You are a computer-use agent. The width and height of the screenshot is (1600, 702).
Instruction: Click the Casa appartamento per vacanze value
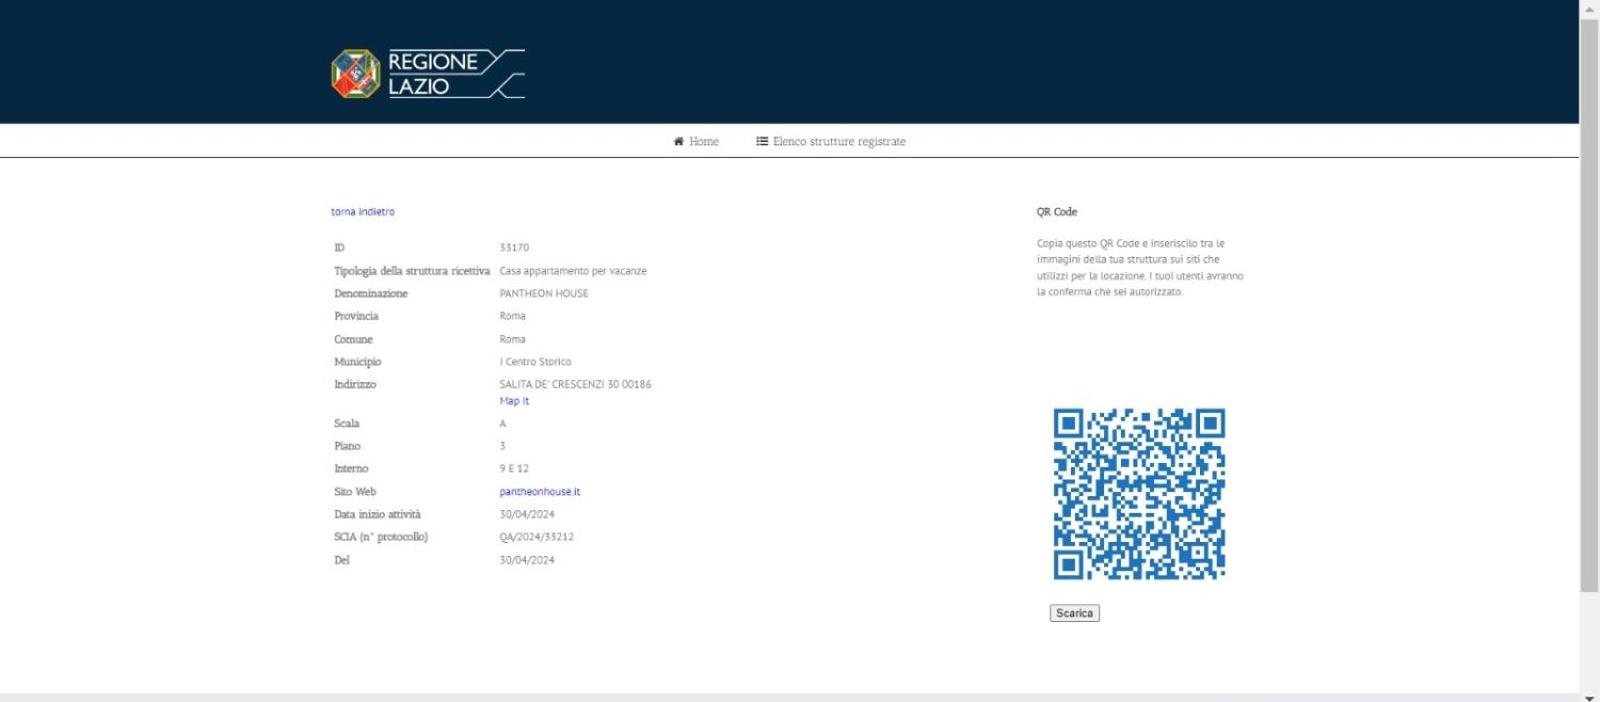(x=573, y=271)
